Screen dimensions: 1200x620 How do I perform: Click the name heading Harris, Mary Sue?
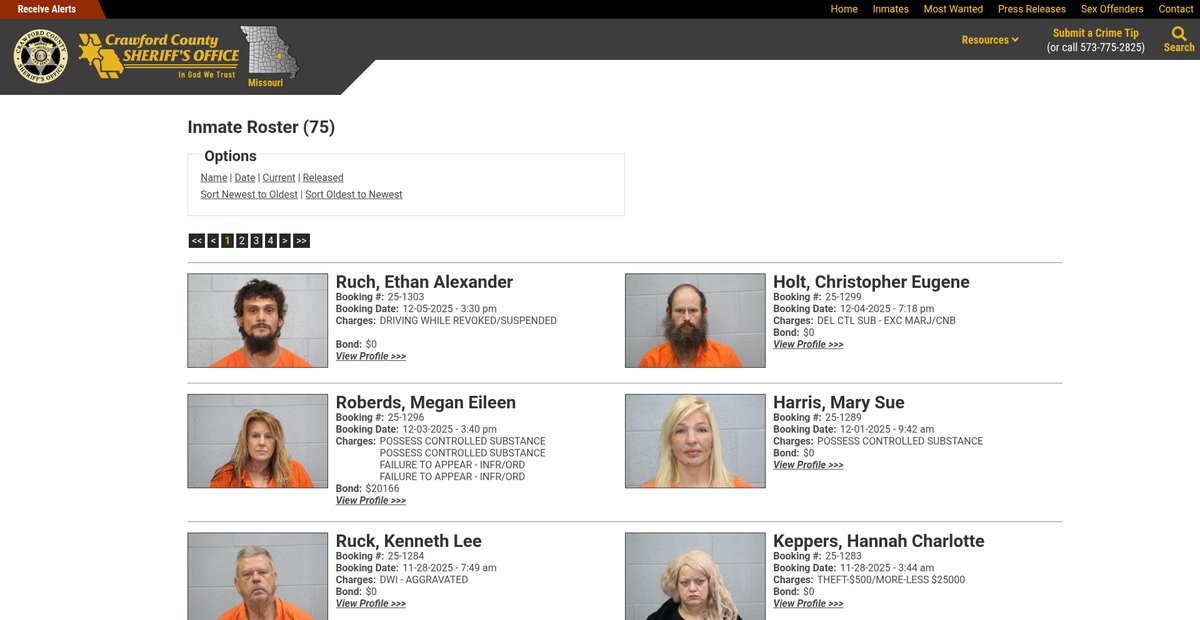pyautogui.click(x=839, y=402)
